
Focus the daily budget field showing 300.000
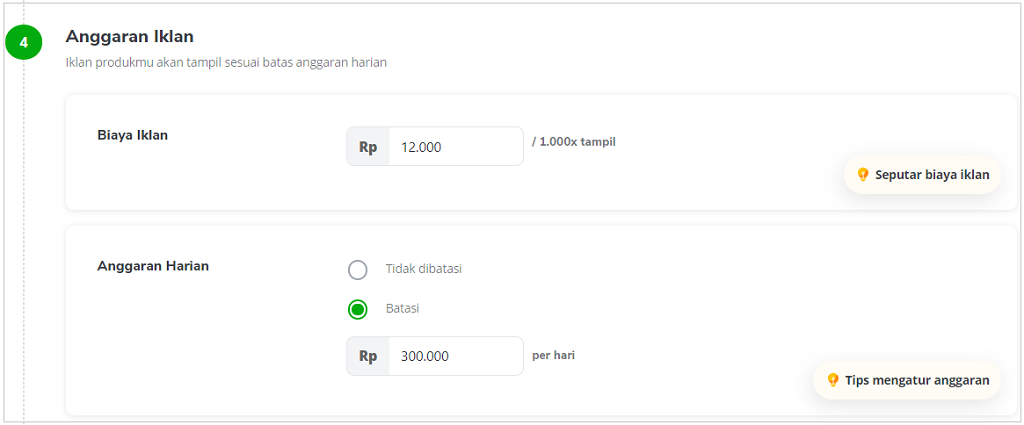456,356
